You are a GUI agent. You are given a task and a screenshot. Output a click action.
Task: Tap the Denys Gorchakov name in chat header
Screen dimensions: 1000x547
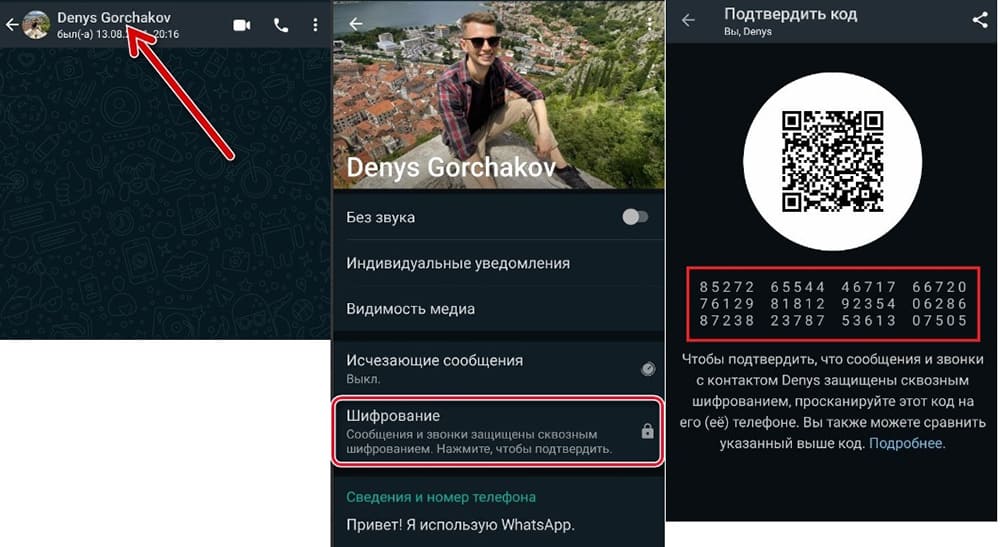(x=114, y=18)
